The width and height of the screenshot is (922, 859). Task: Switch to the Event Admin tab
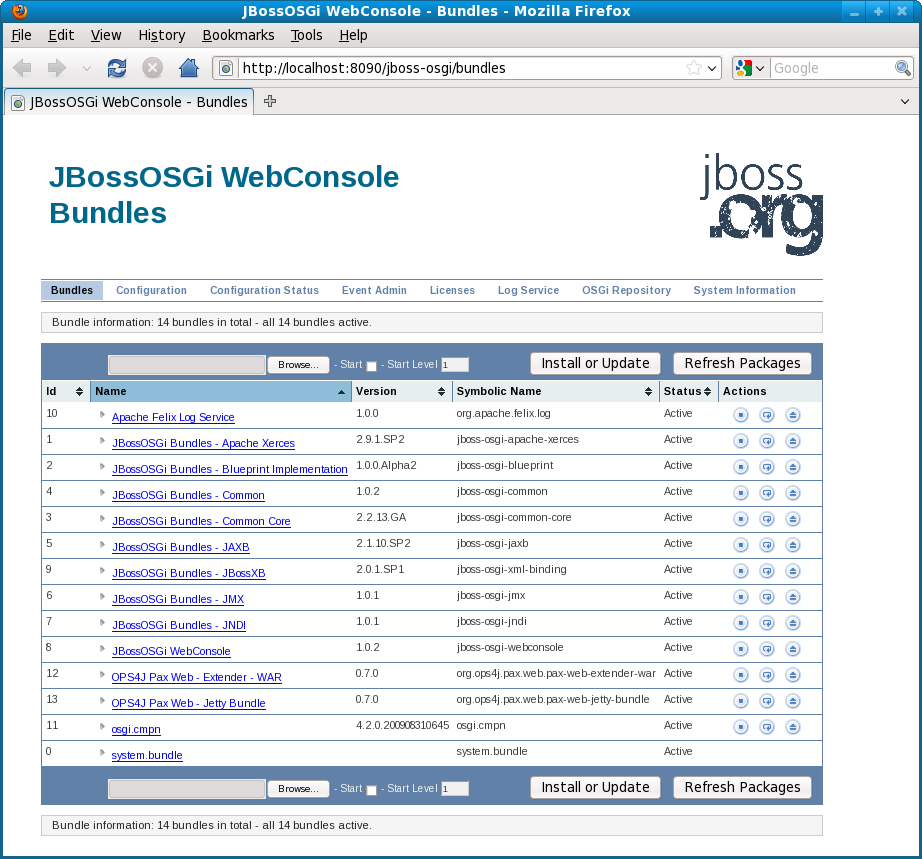pos(374,290)
